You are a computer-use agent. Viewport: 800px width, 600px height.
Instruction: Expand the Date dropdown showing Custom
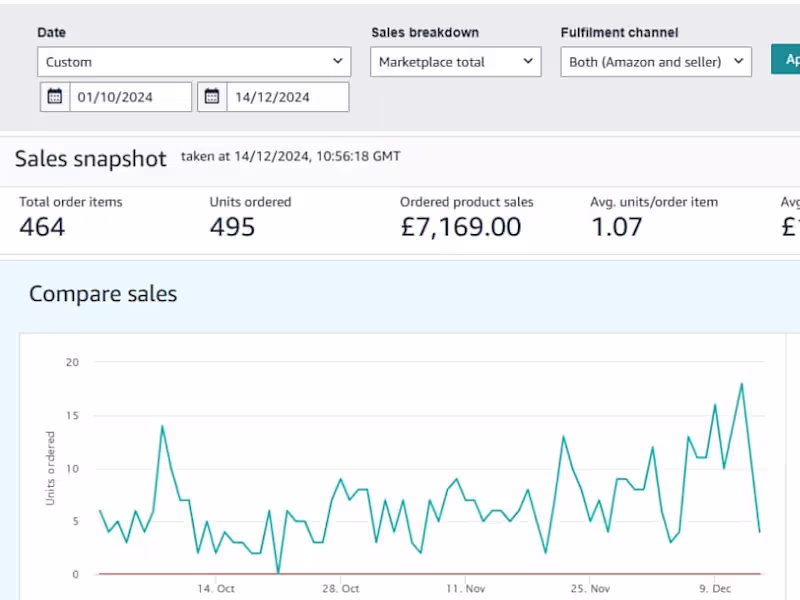tap(194, 62)
